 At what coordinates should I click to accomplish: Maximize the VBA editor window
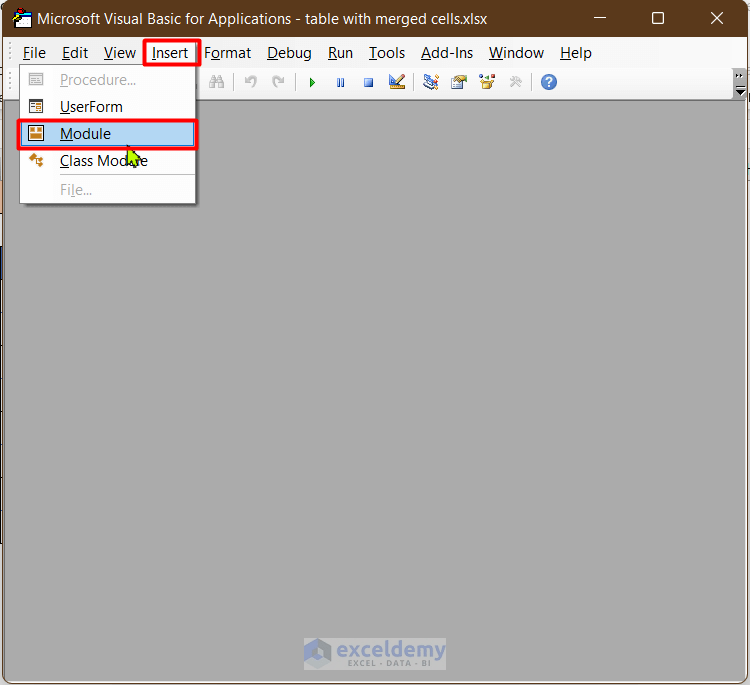658,18
